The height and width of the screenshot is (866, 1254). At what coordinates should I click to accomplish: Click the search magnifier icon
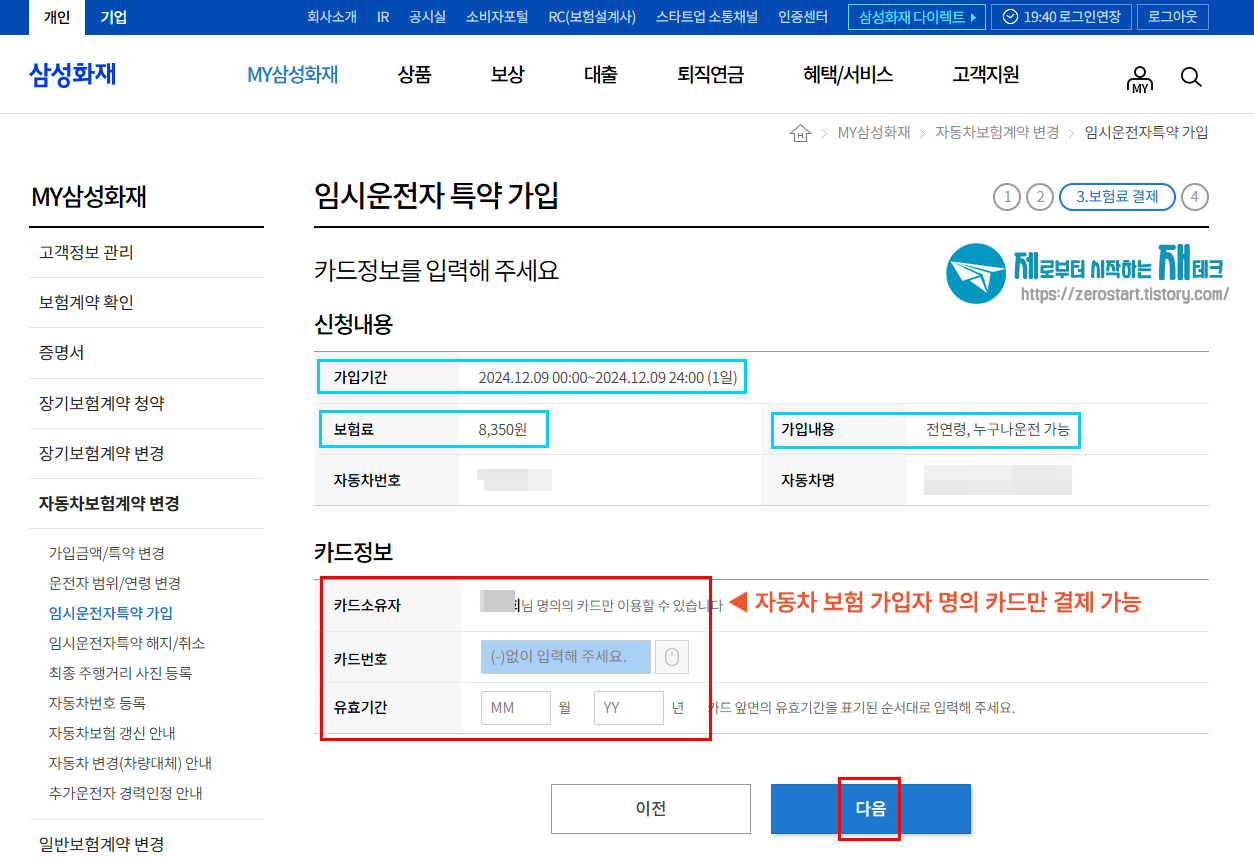[x=1190, y=77]
